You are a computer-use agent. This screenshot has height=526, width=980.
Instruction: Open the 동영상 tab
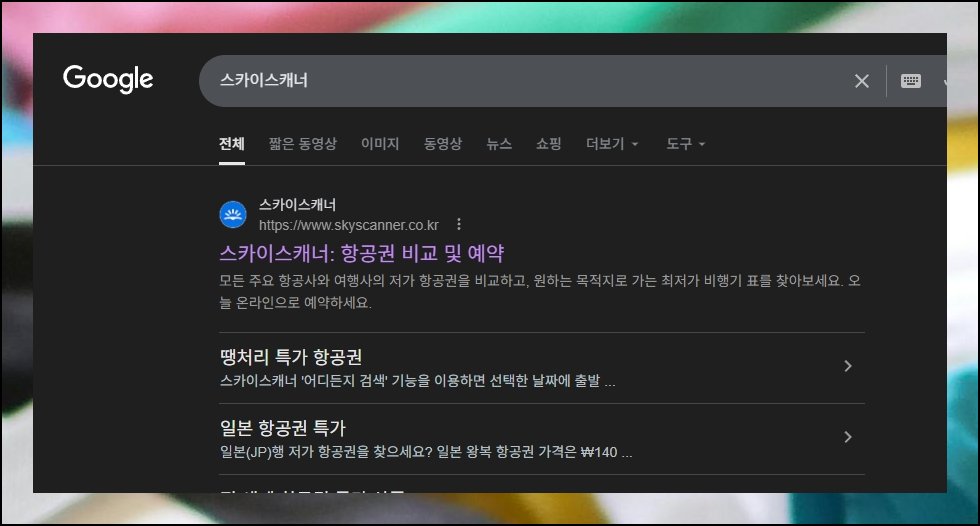[443, 144]
